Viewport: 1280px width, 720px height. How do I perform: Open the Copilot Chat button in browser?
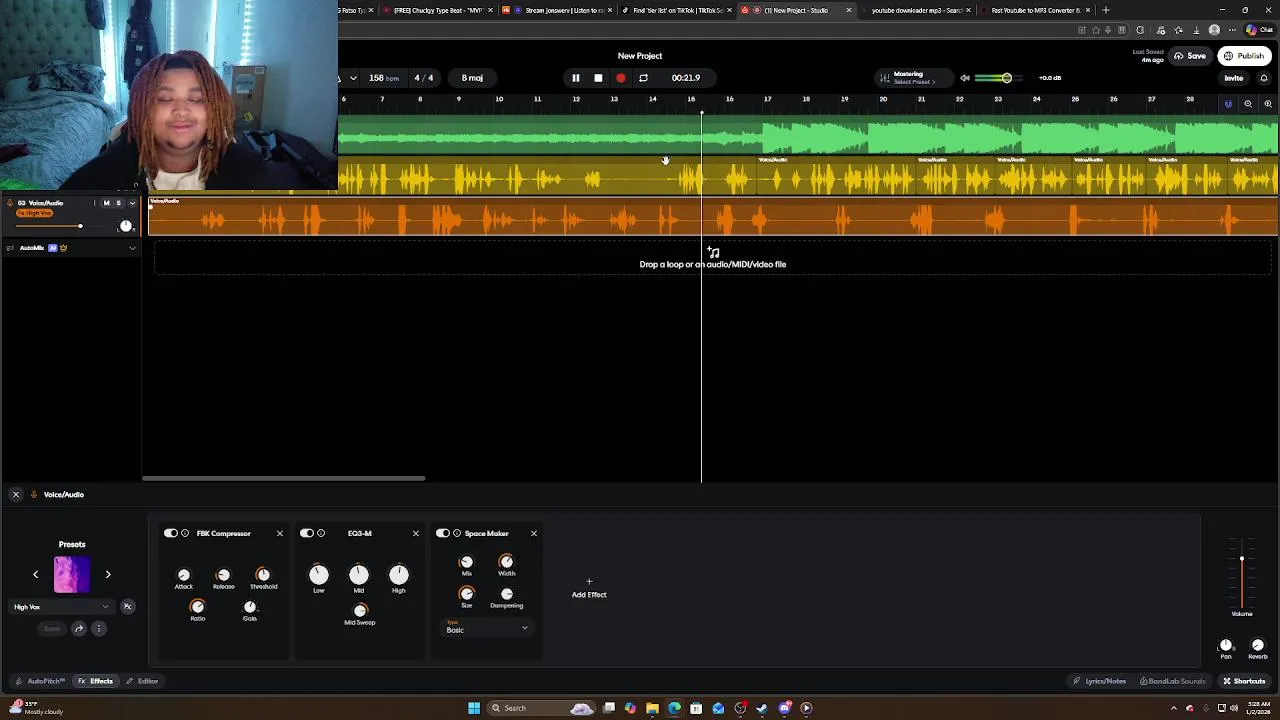1258,30
